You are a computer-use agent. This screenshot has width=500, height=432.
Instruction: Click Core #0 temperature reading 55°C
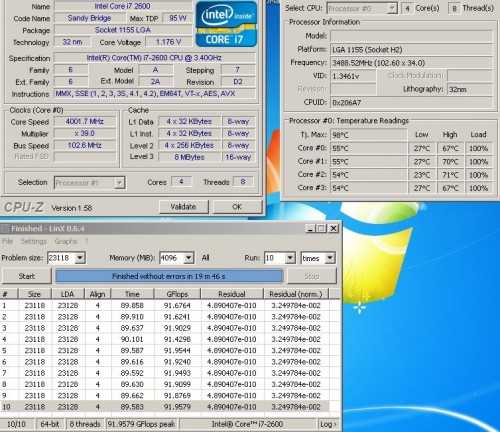point(368,148)
